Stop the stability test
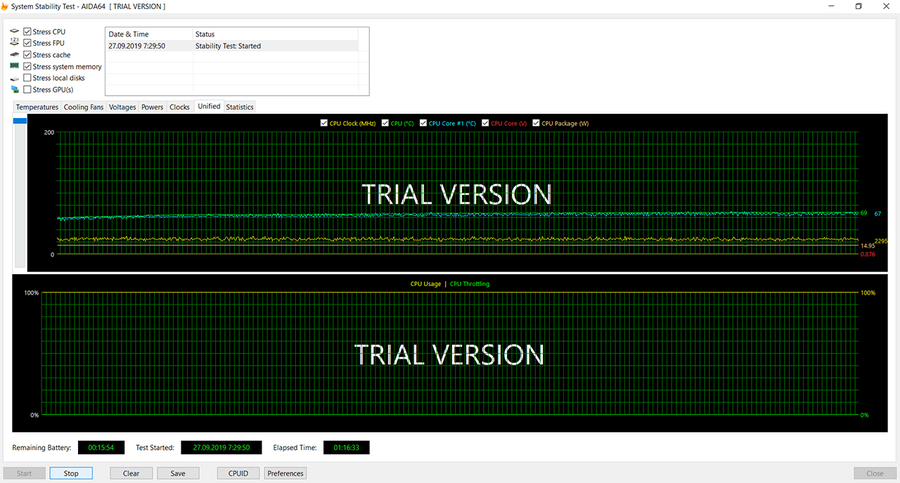Image resolution: width=900 pixels, height=483 pixels. (x=71, y=473)
